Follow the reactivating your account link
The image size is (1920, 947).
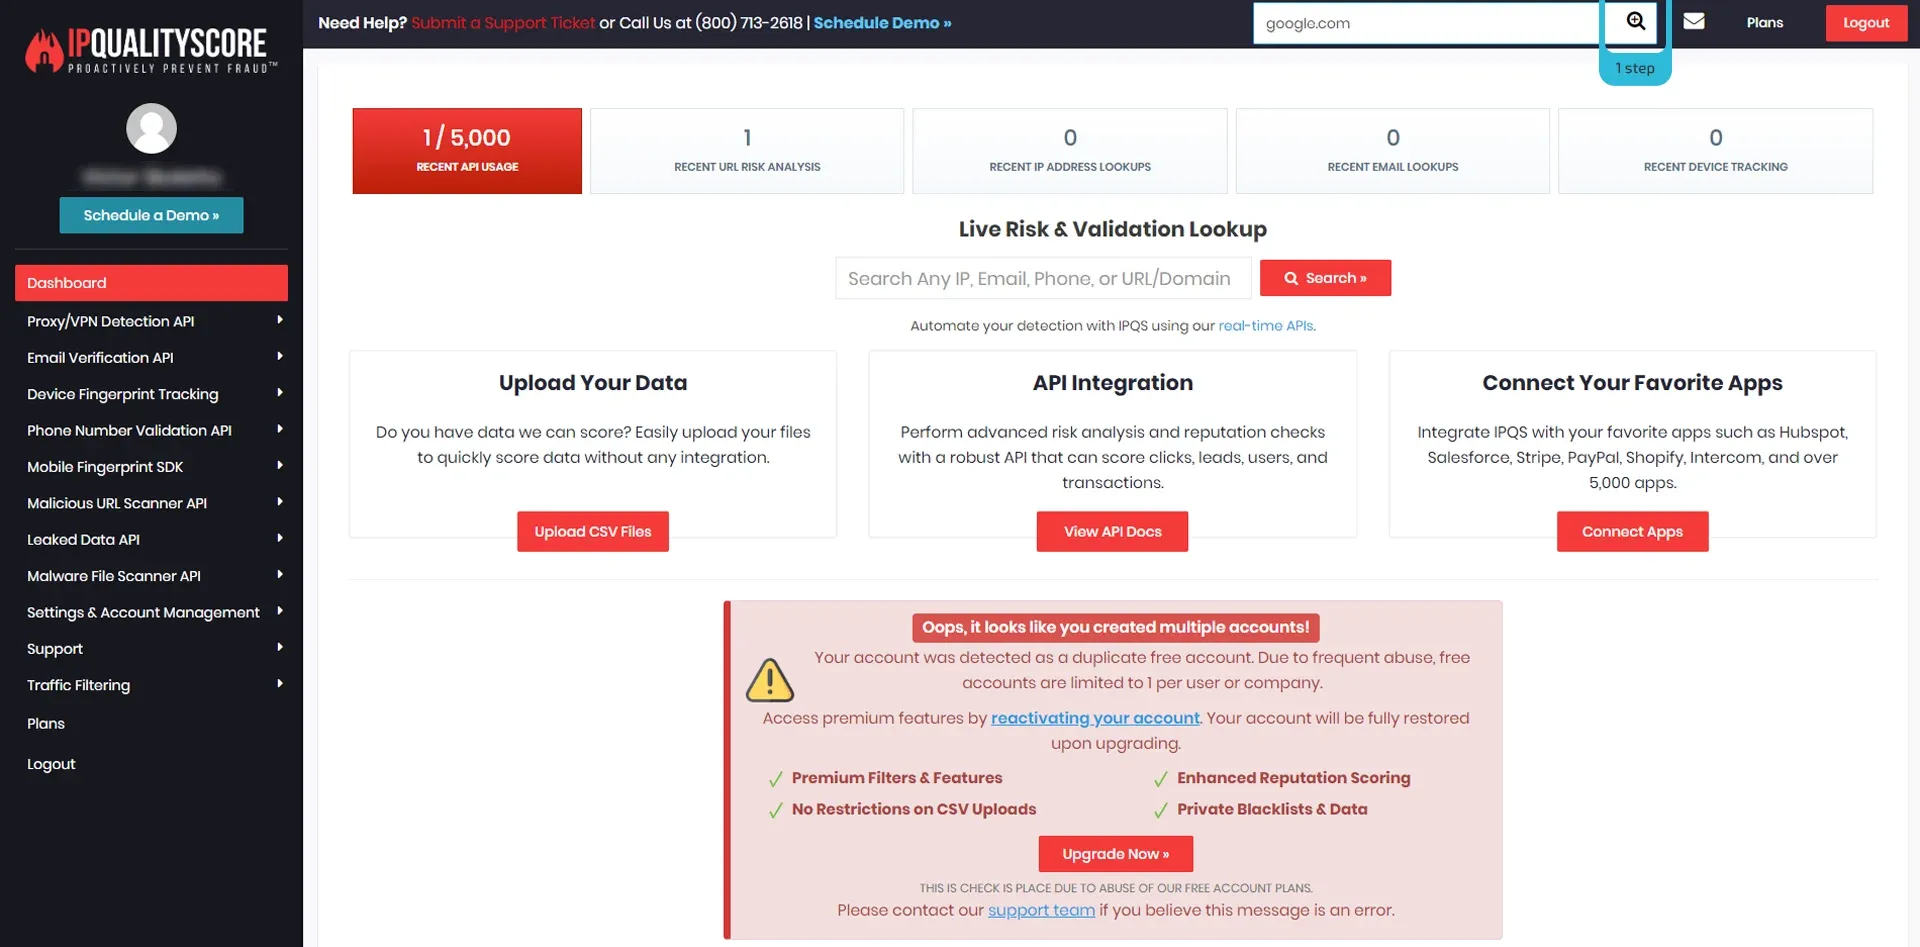pos(1094,718)
